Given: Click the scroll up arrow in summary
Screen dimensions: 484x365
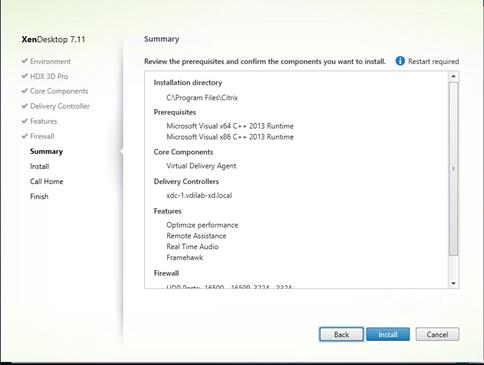Looking at the screenshot, I should point(453,76).
